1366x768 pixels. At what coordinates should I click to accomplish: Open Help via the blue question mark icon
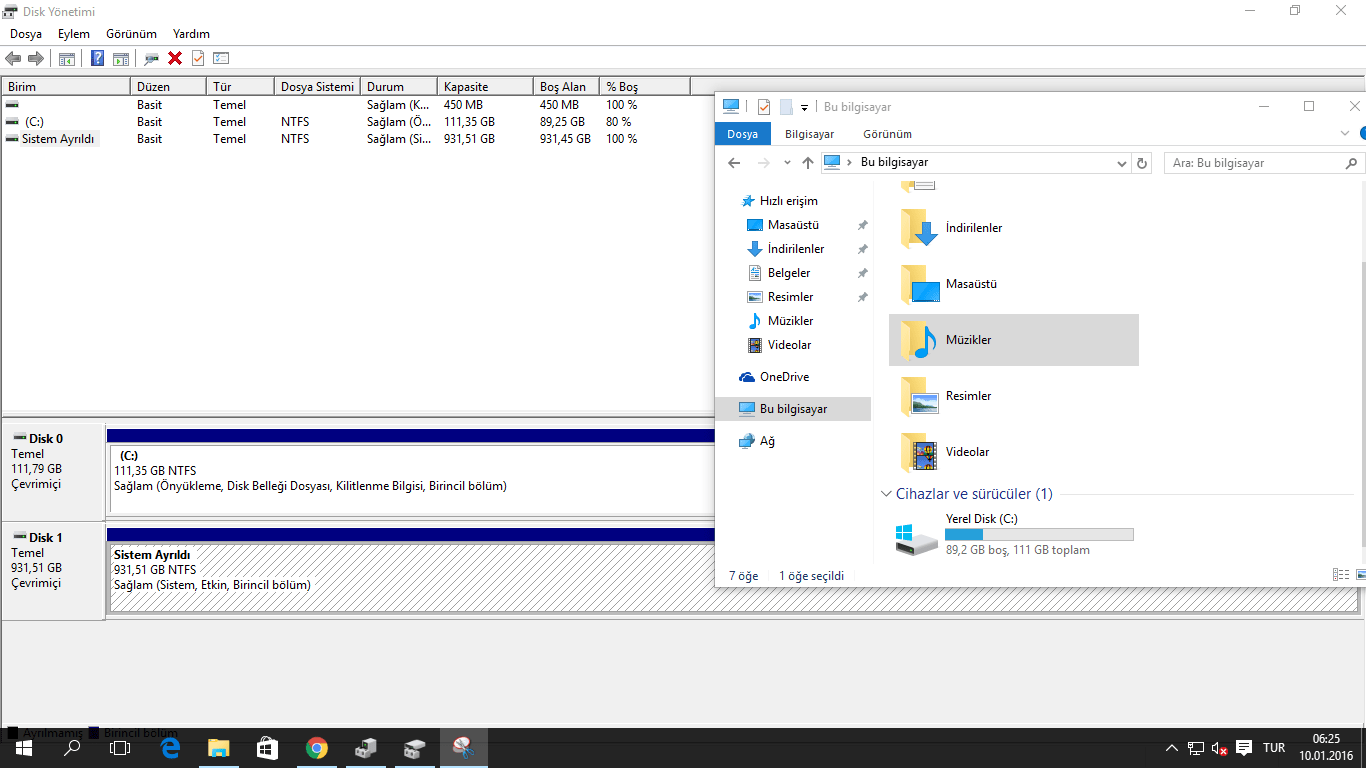pyautogui.click(x=98, y=59)
